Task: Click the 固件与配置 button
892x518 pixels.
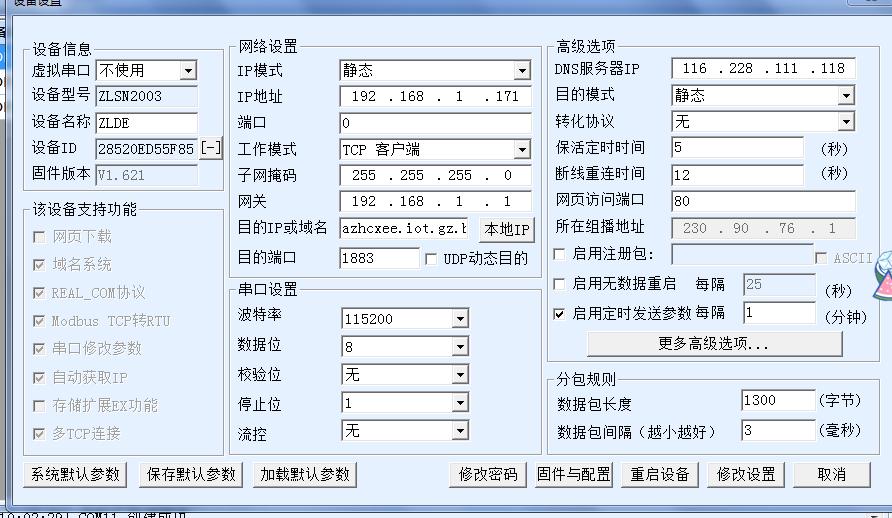Action: tap(573, 474)
